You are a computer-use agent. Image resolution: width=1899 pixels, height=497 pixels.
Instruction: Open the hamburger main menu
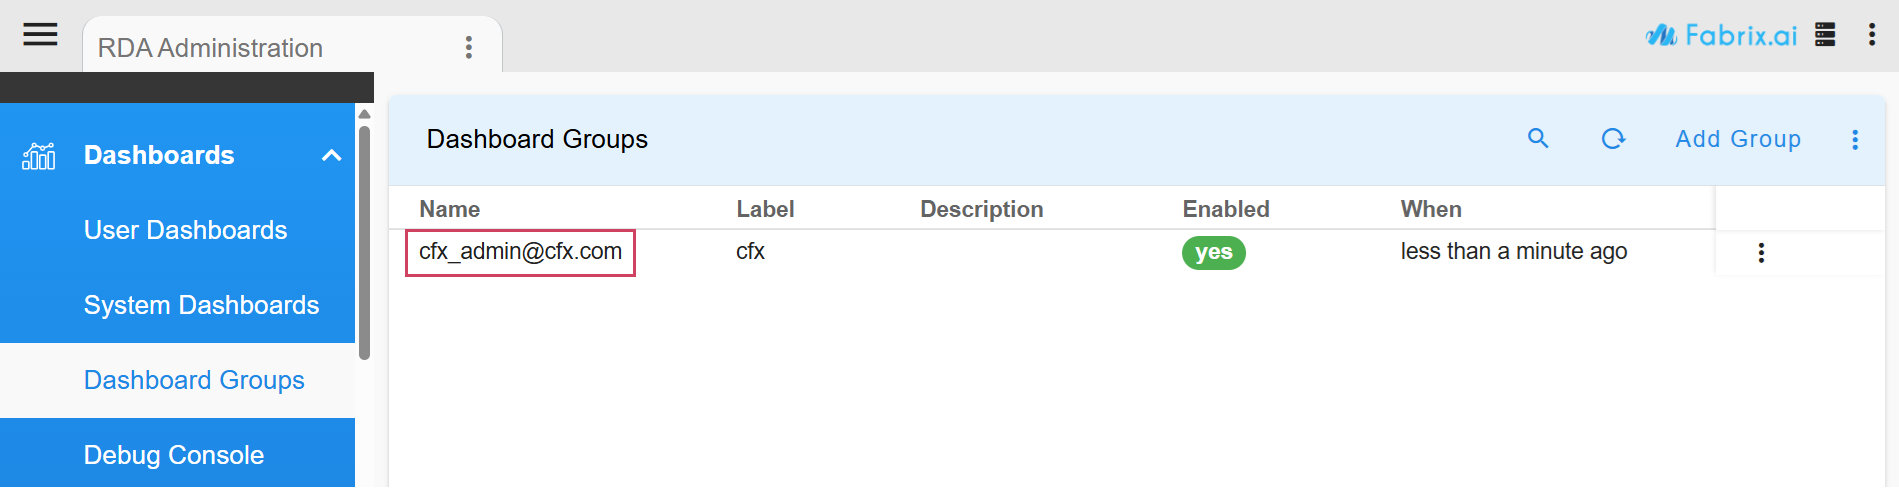click(40, 35)
